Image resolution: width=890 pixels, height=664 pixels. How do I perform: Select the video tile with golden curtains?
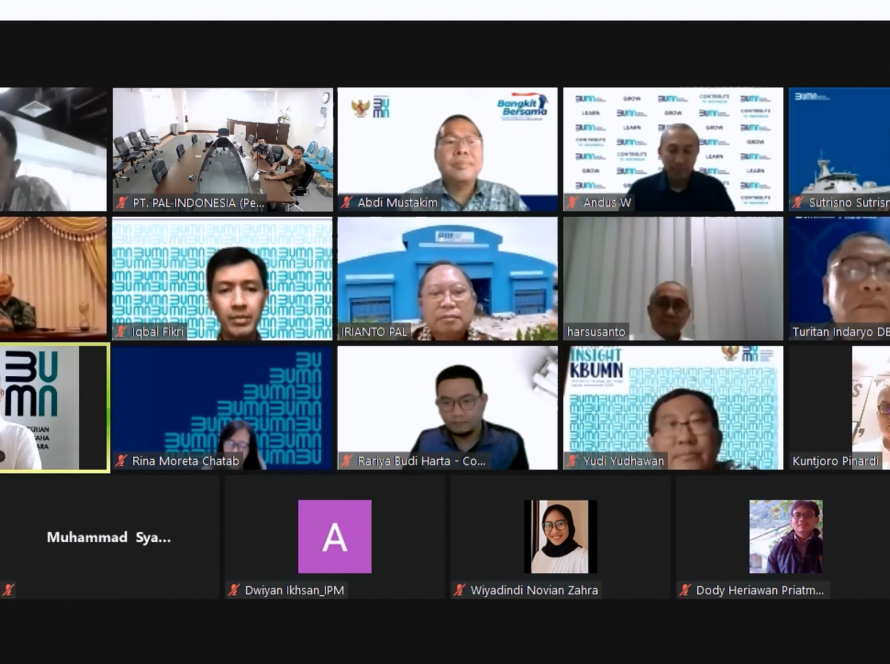point(53,279)
